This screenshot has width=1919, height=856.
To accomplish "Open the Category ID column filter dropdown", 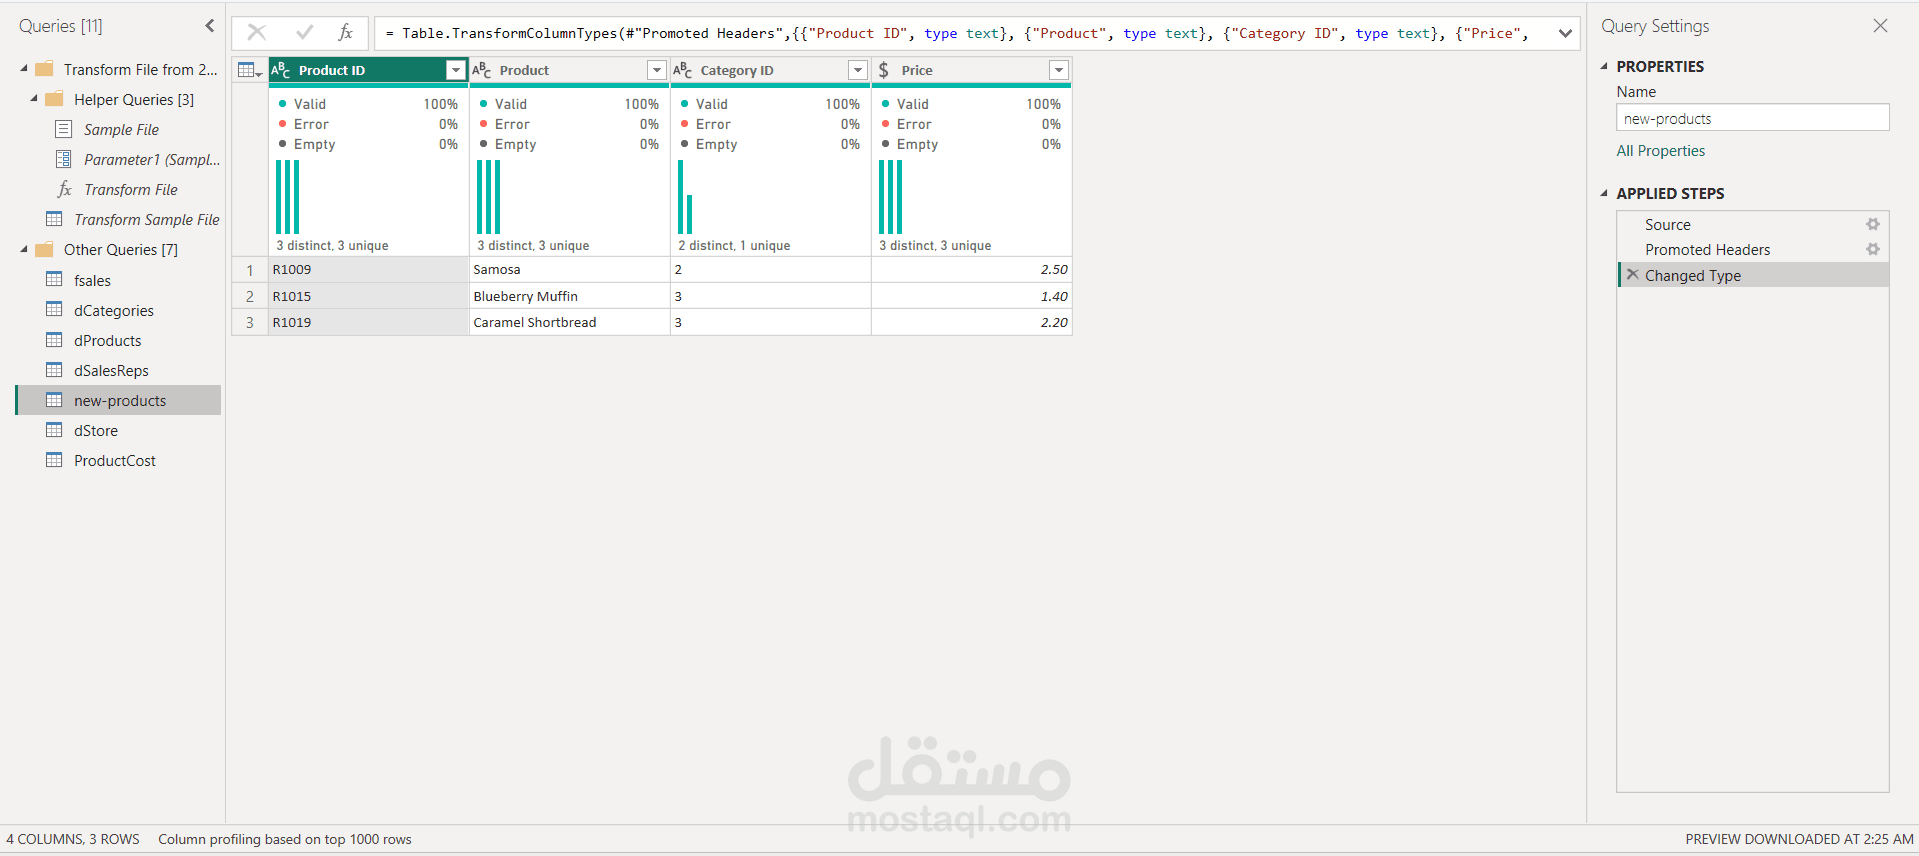I will click(x=858, y=70).
